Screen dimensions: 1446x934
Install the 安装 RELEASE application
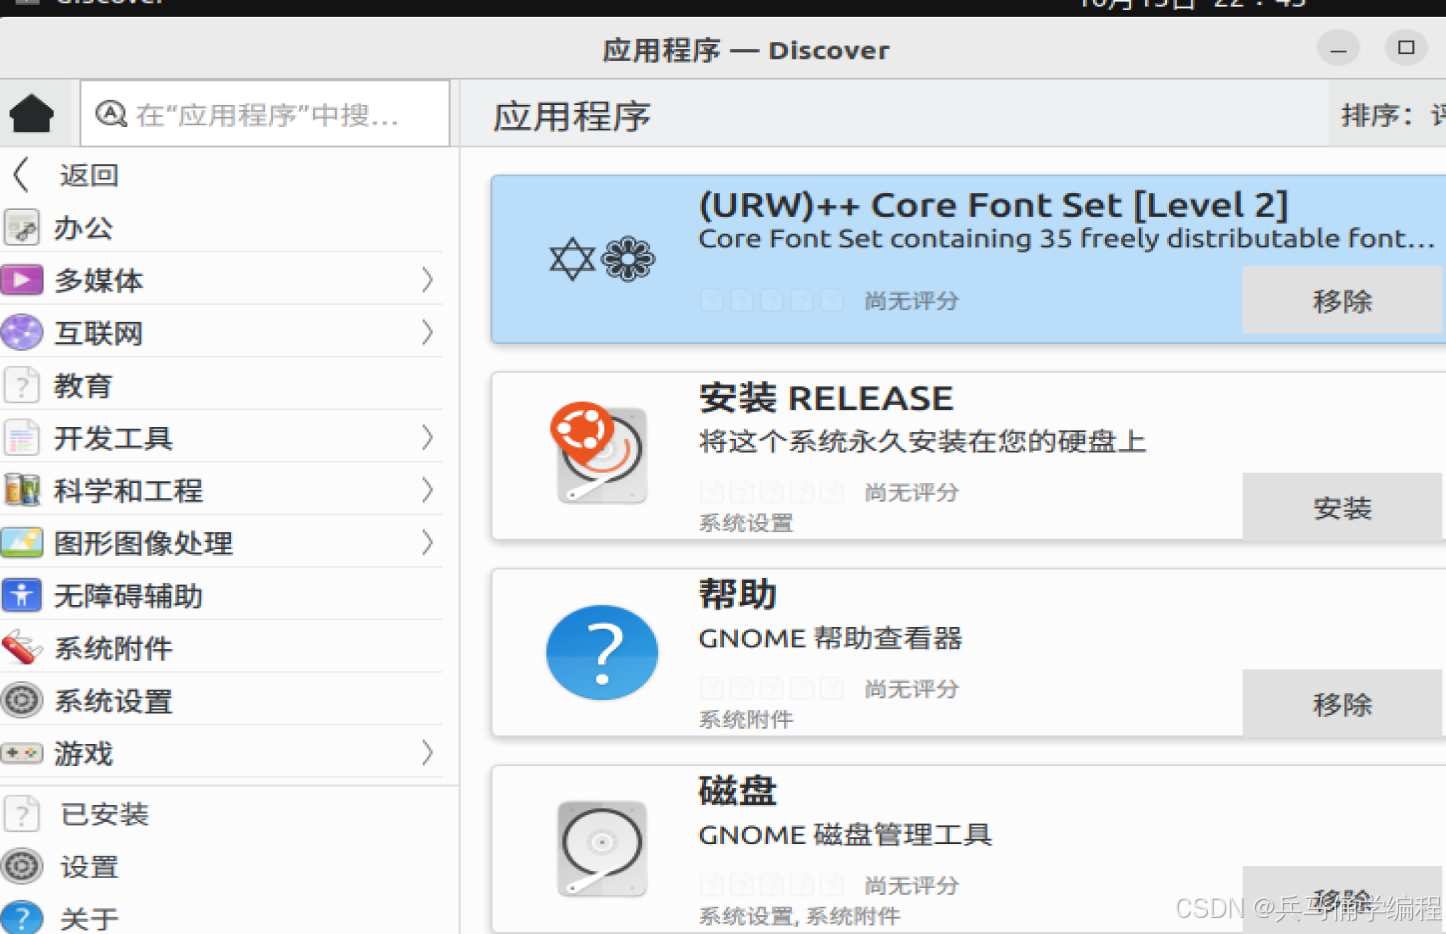1342,507
